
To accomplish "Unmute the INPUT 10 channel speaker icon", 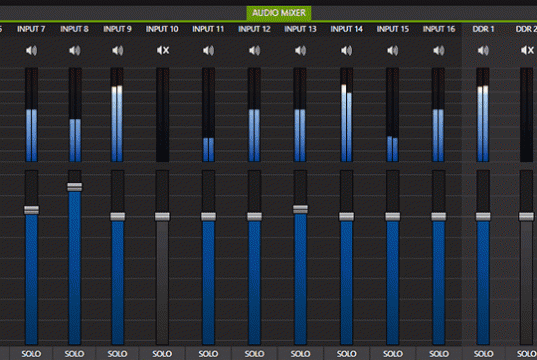I will pos(163,51).
